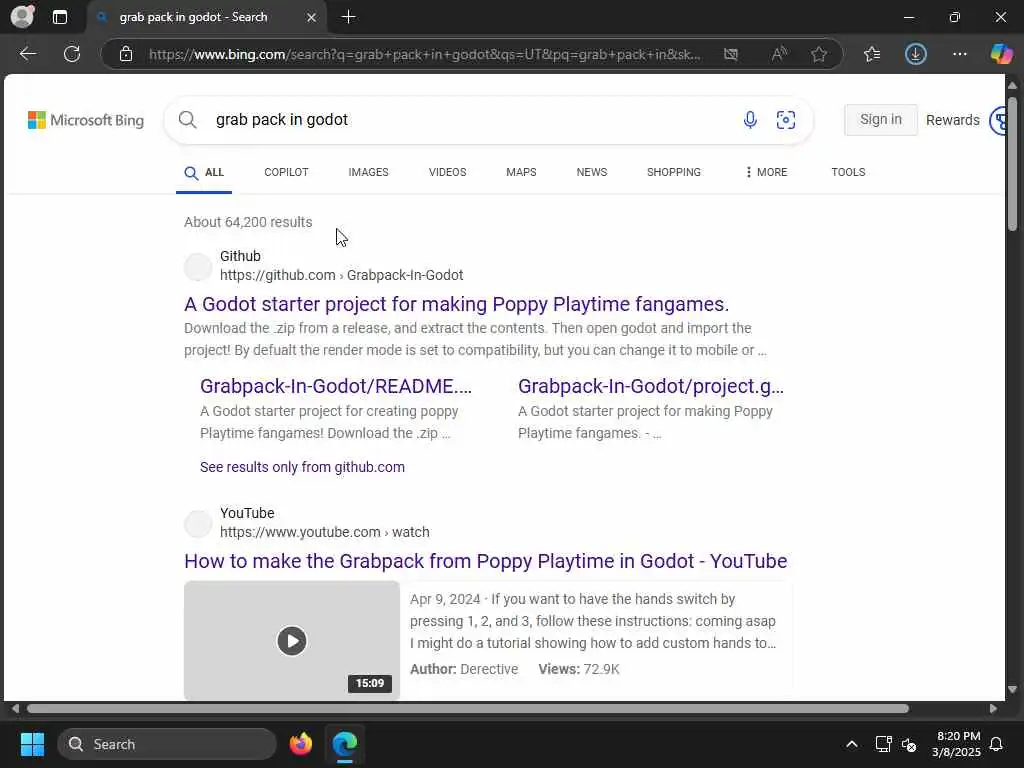1024x768 pixels.
Task: Click 'Author: Derective' text
Action: (x=464, y=669)
